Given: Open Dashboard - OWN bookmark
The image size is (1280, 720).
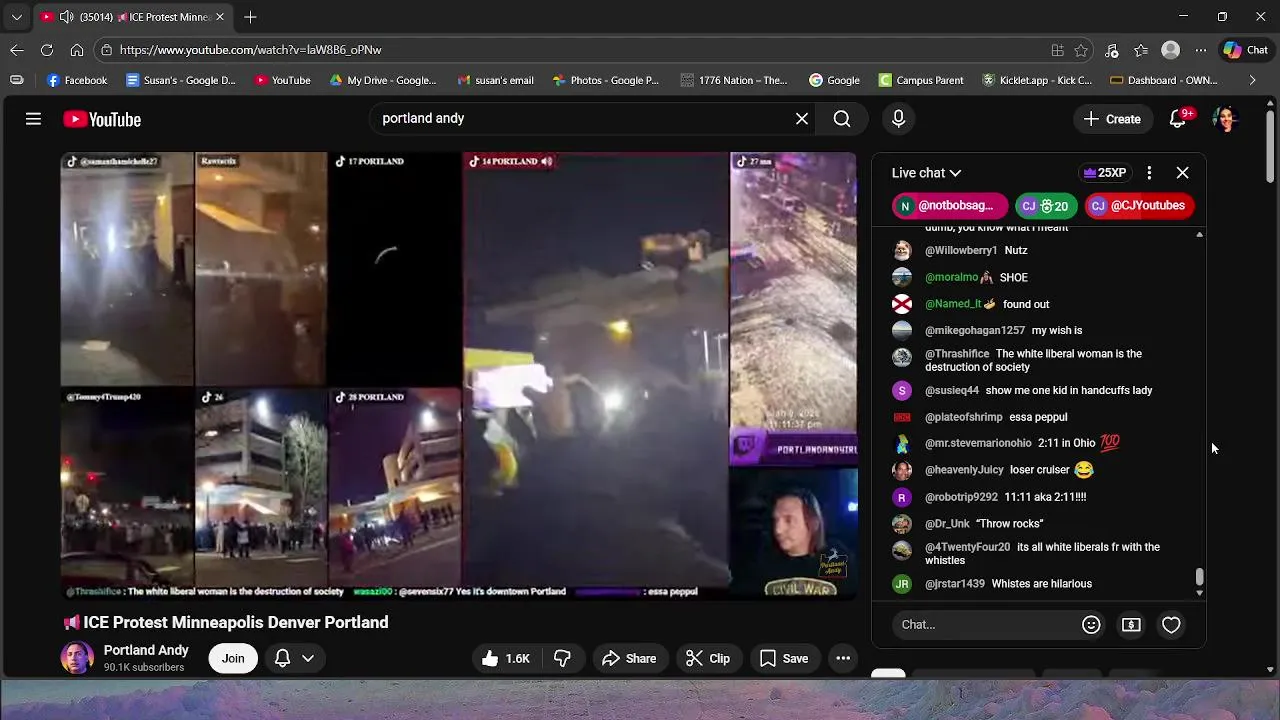Looking at the screenshot, I should point(1164,80).
